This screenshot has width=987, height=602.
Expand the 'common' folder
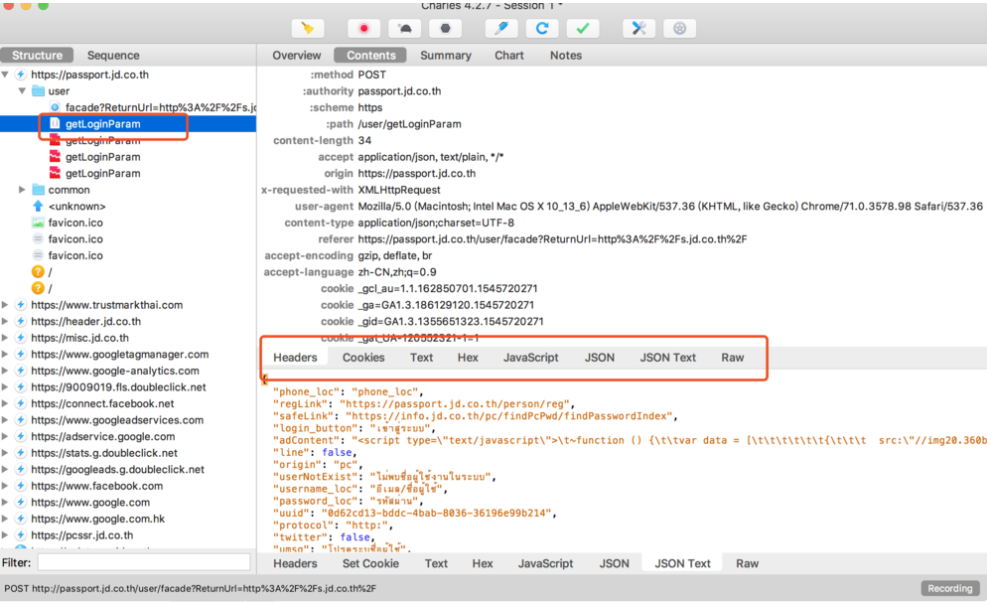click(x=22, y=190)
